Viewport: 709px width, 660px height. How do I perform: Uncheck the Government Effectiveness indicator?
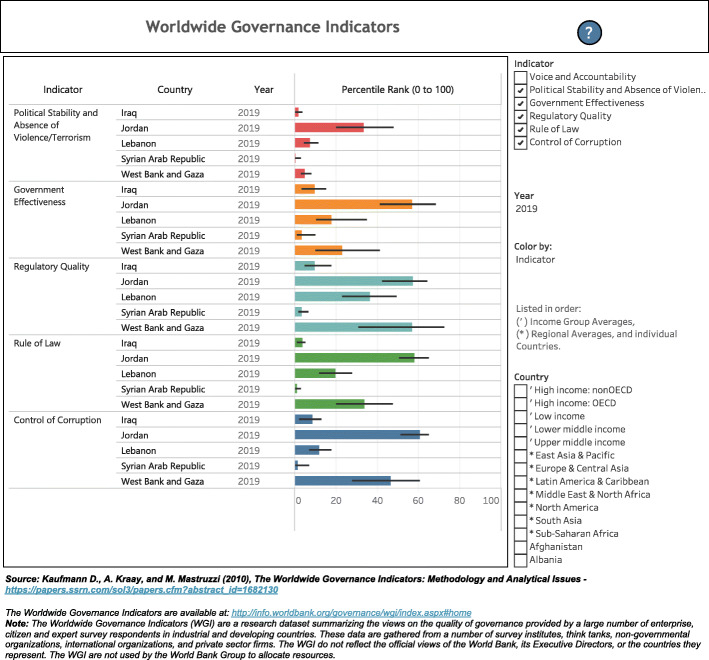[x=520, y=103]
